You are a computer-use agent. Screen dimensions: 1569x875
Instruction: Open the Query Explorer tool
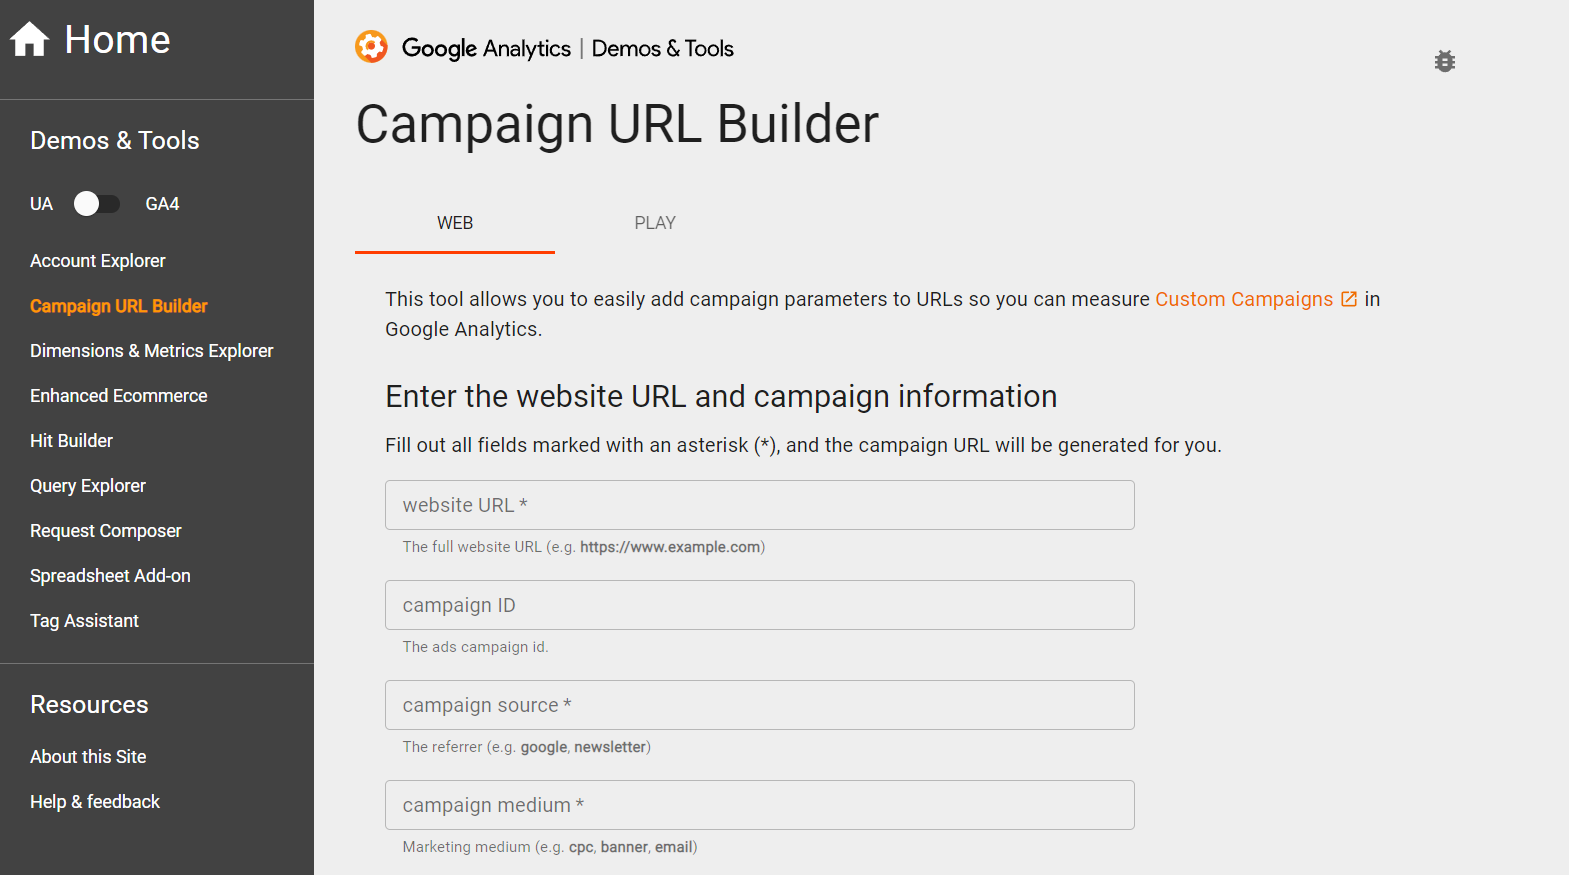pos(87,485)
